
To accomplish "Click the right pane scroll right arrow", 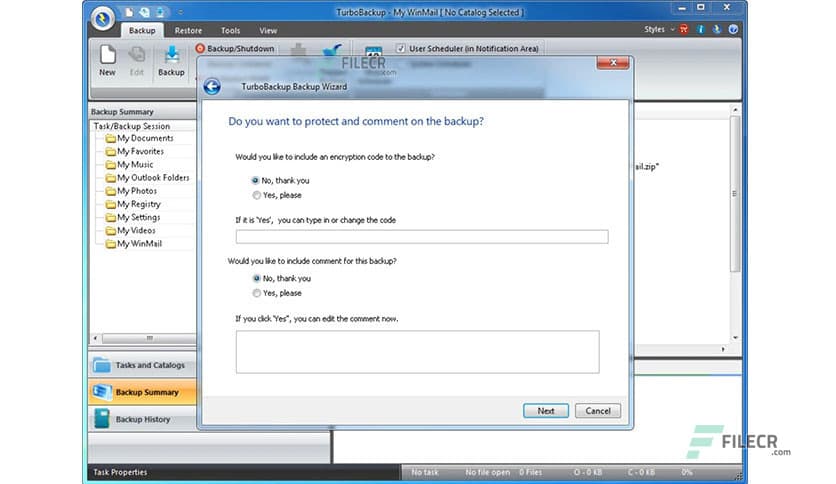I will [x=723, y=349].
